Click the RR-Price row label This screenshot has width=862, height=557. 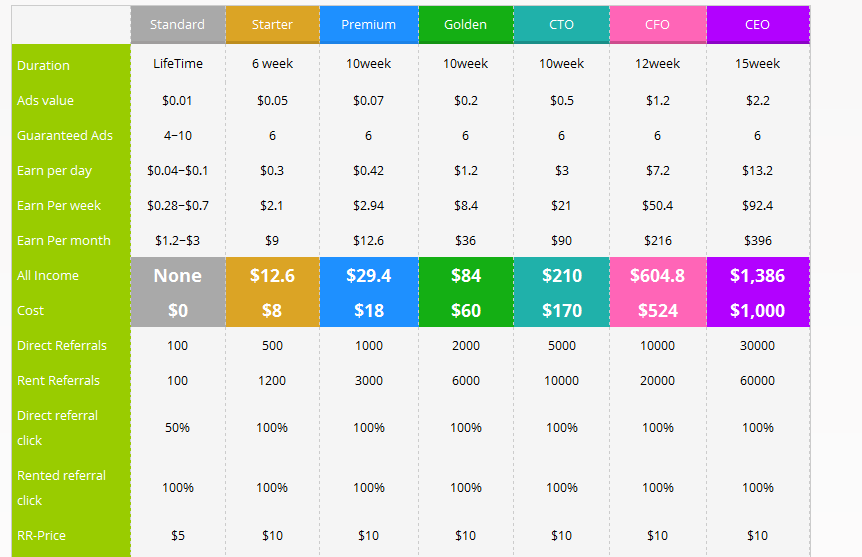tap(41, 535)
